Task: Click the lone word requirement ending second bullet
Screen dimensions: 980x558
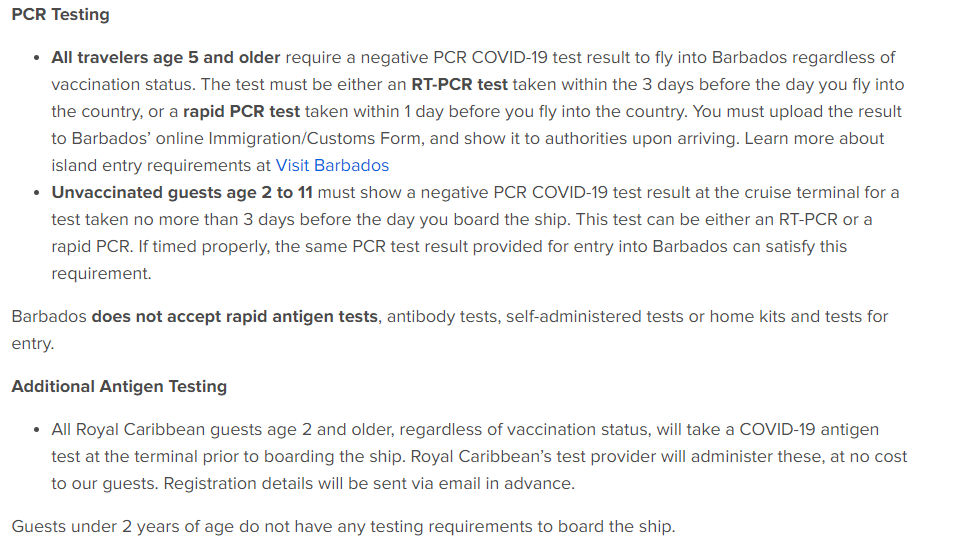Action: [101, 274]
